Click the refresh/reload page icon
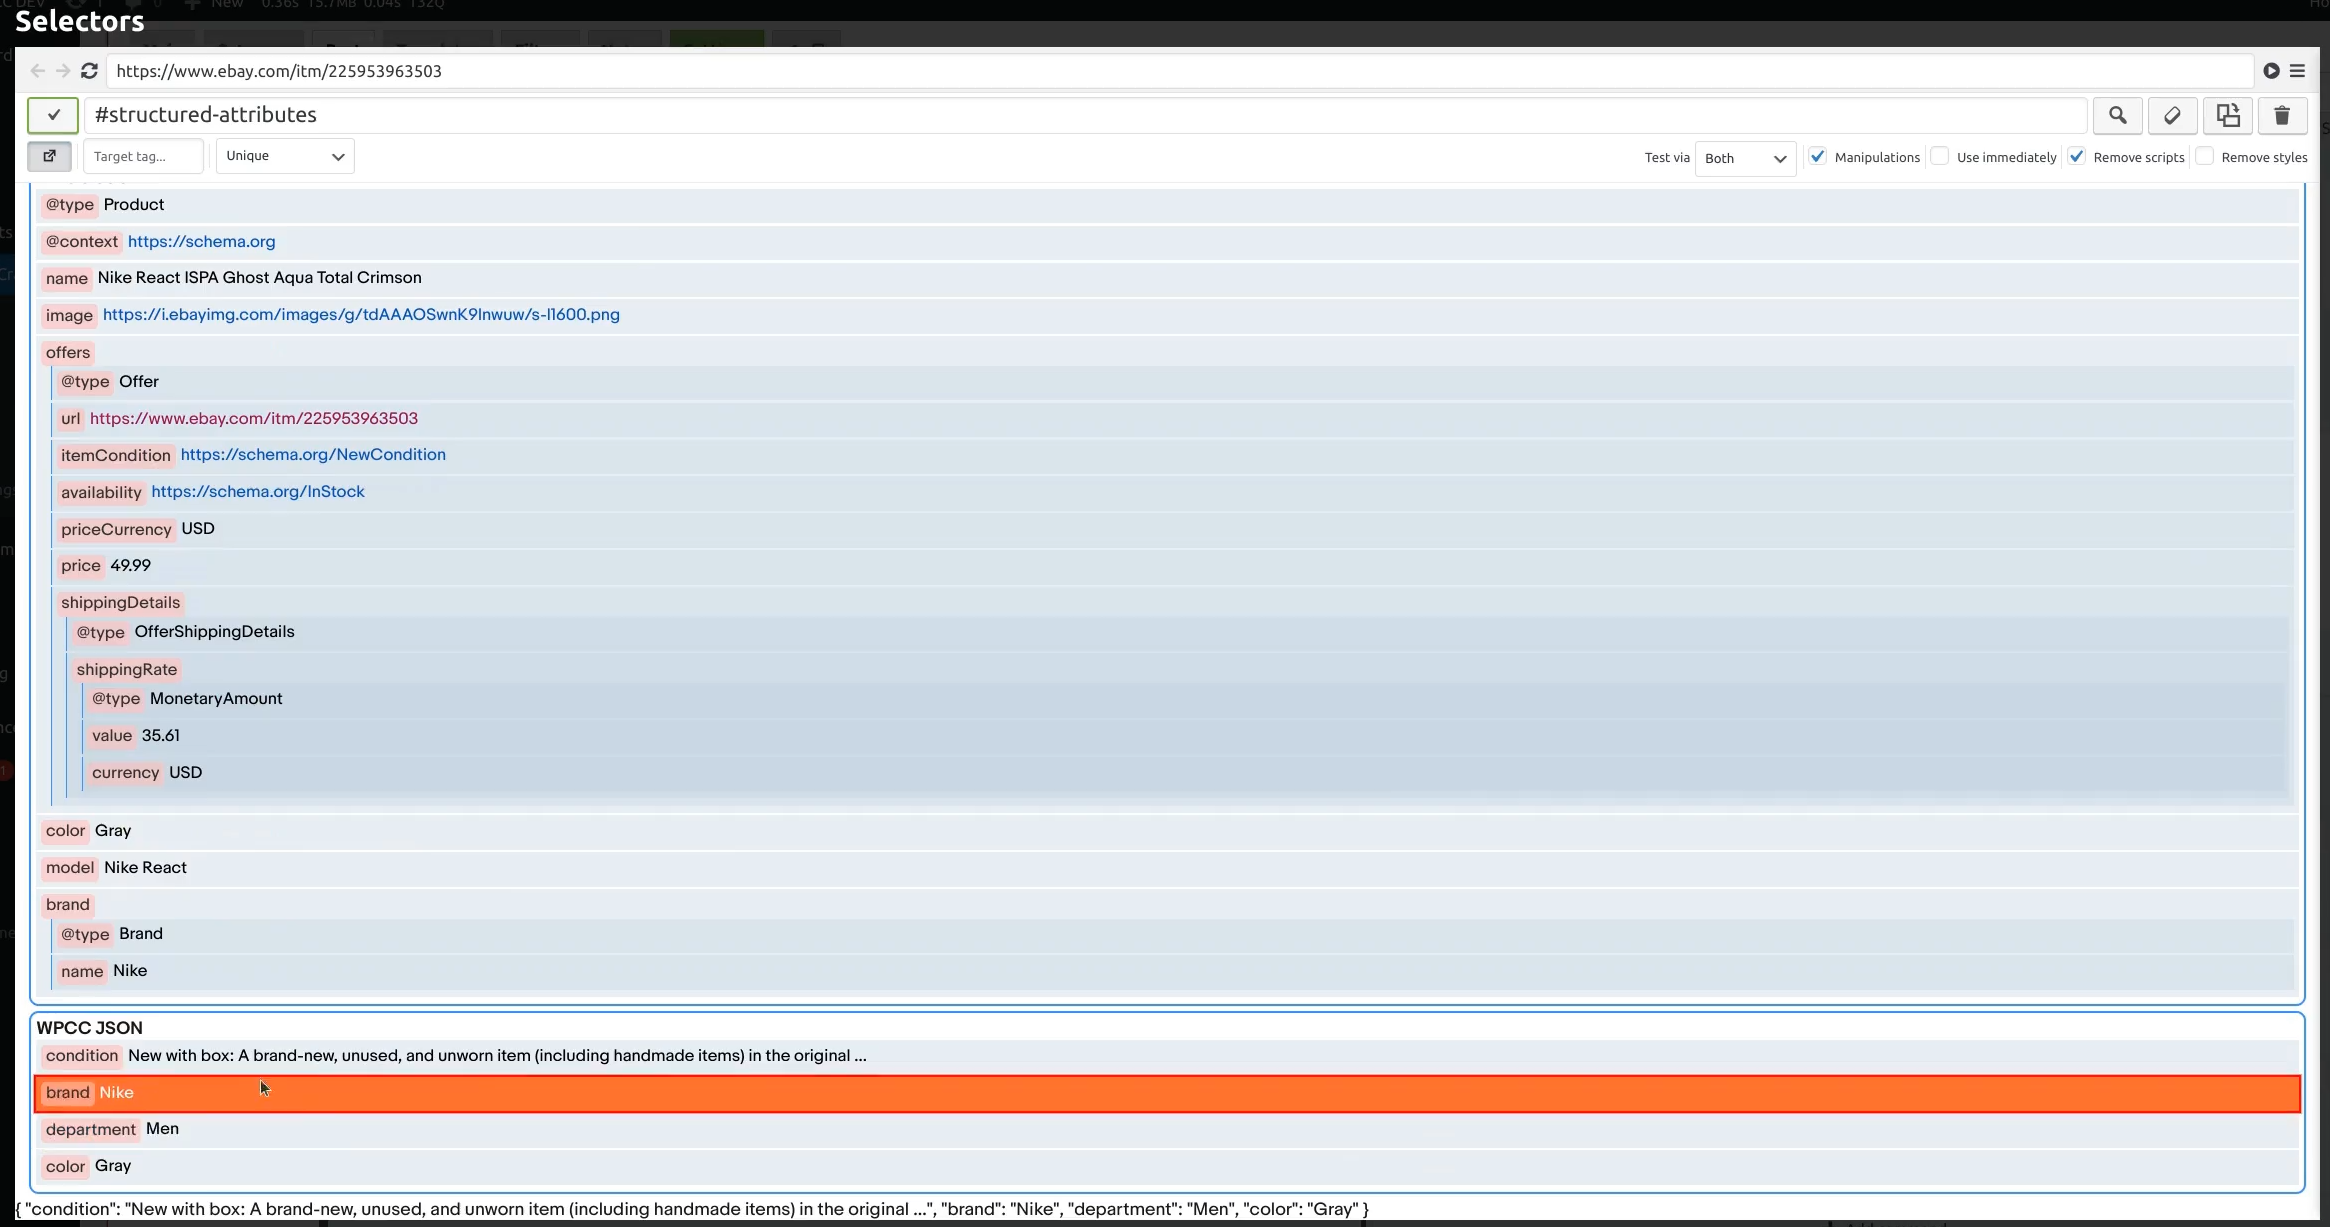2330x1227 pixels. [x=88, y=71]
